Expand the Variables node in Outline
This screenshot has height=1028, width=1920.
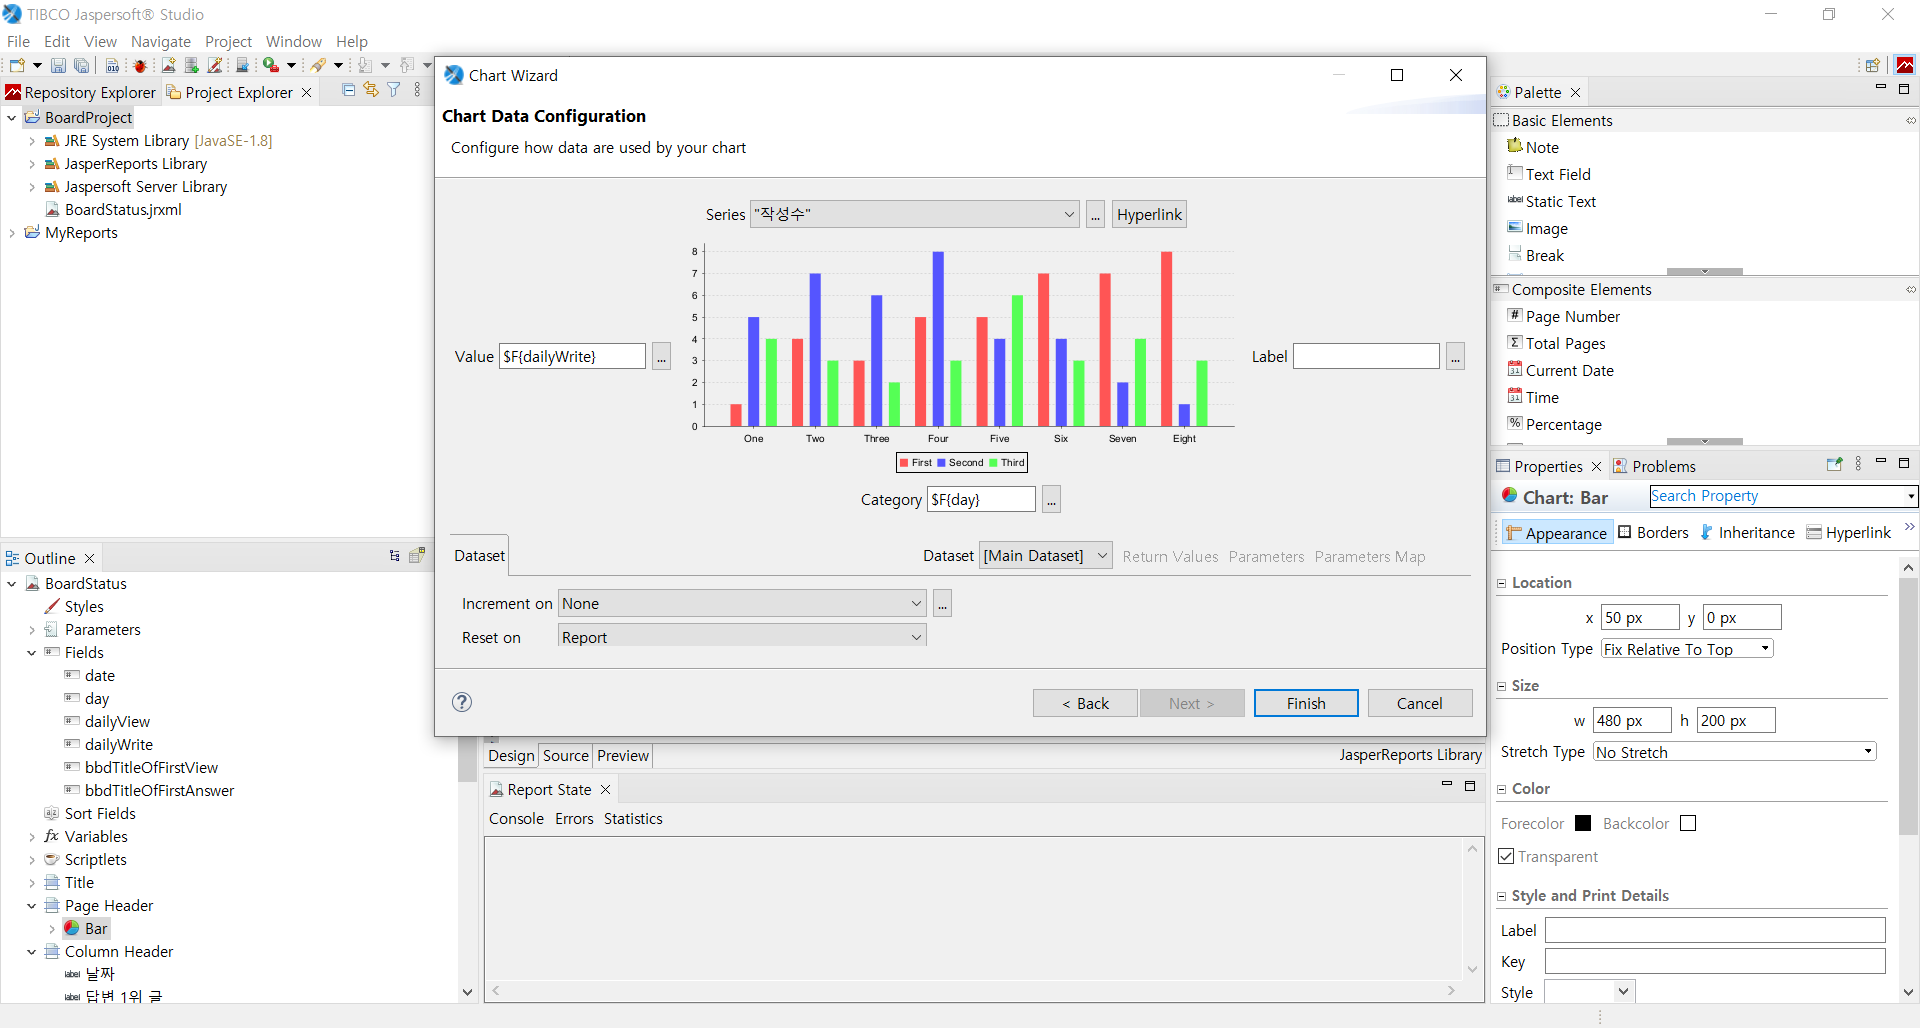point(32,837)
